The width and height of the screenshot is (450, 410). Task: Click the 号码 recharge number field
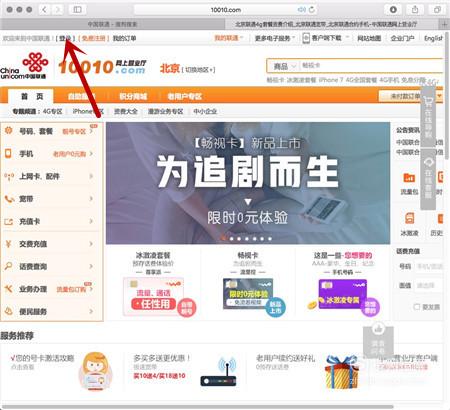click(429, 266)
